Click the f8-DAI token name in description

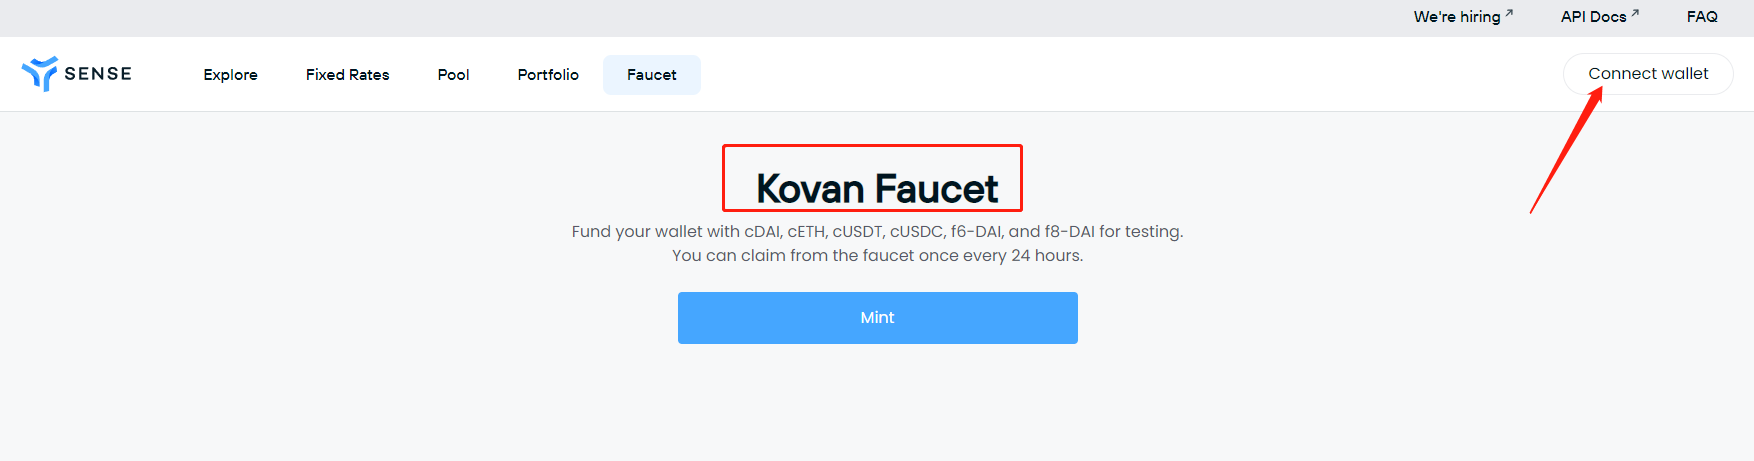1069,232
